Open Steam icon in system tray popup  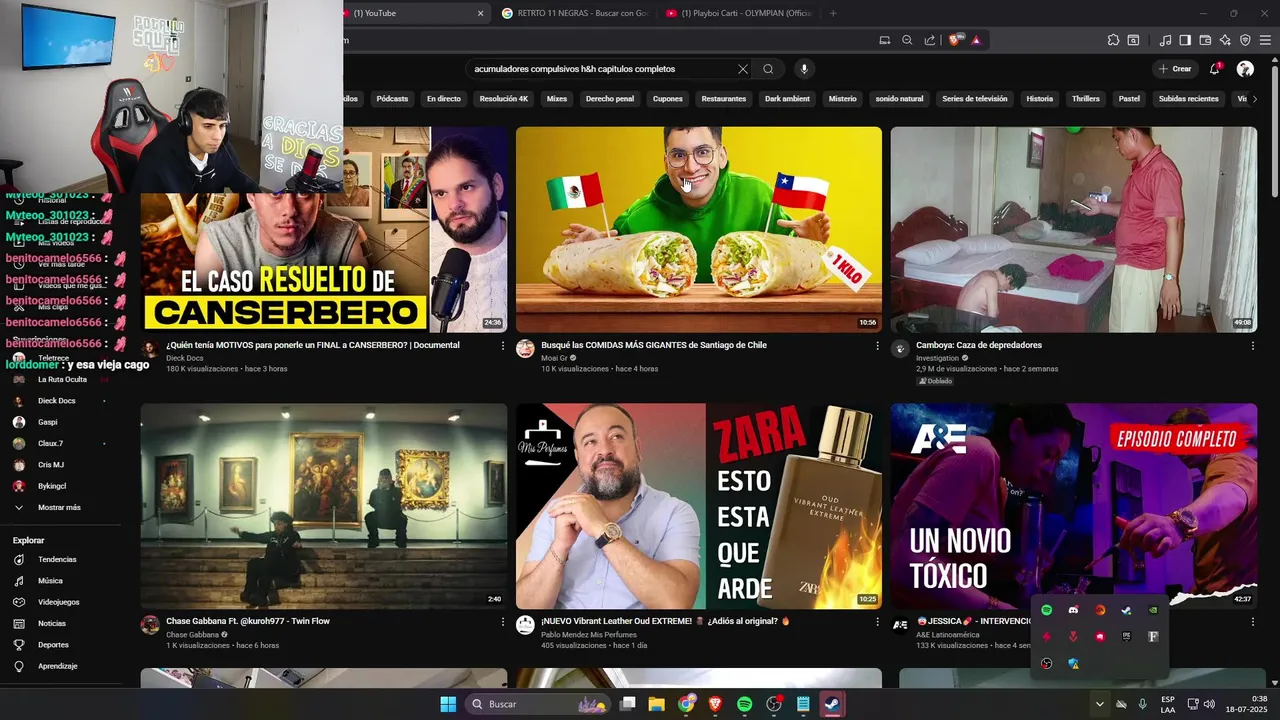click(1126, 610)
